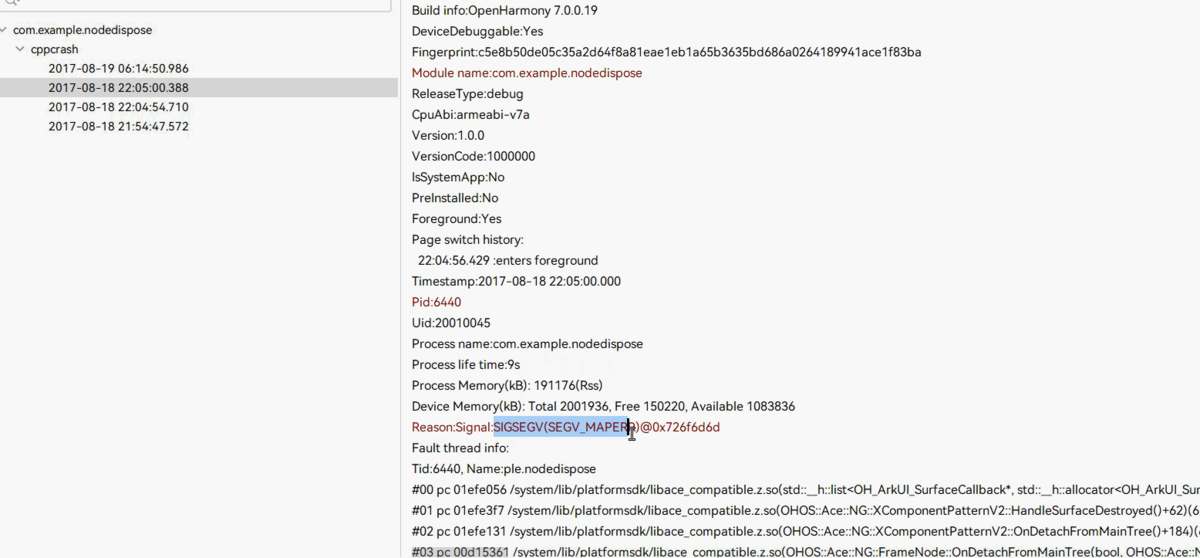Screen dimensions: 1200x558
Task: Open crash log 2017-08-18 22:04:54.710
Action: tap(118, 107)
